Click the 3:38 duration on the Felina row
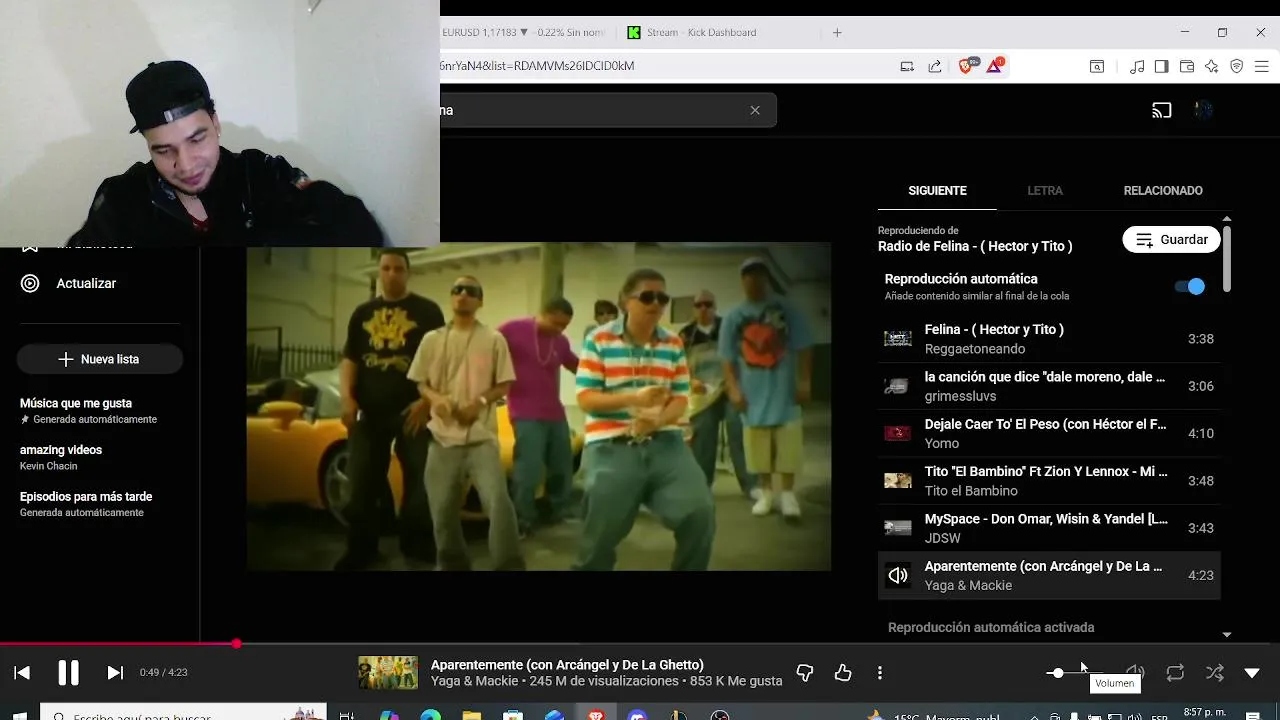 tap(1200, 339)
